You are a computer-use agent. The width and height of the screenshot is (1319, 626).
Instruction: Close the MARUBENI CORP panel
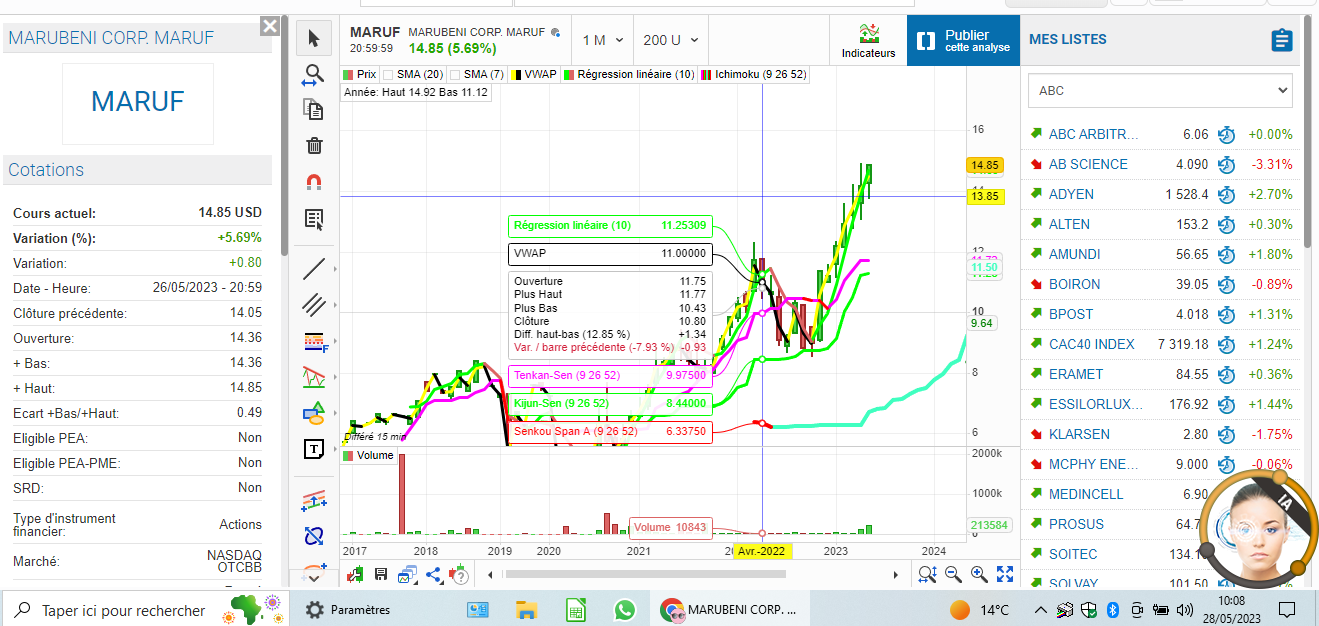coord(269,26)
